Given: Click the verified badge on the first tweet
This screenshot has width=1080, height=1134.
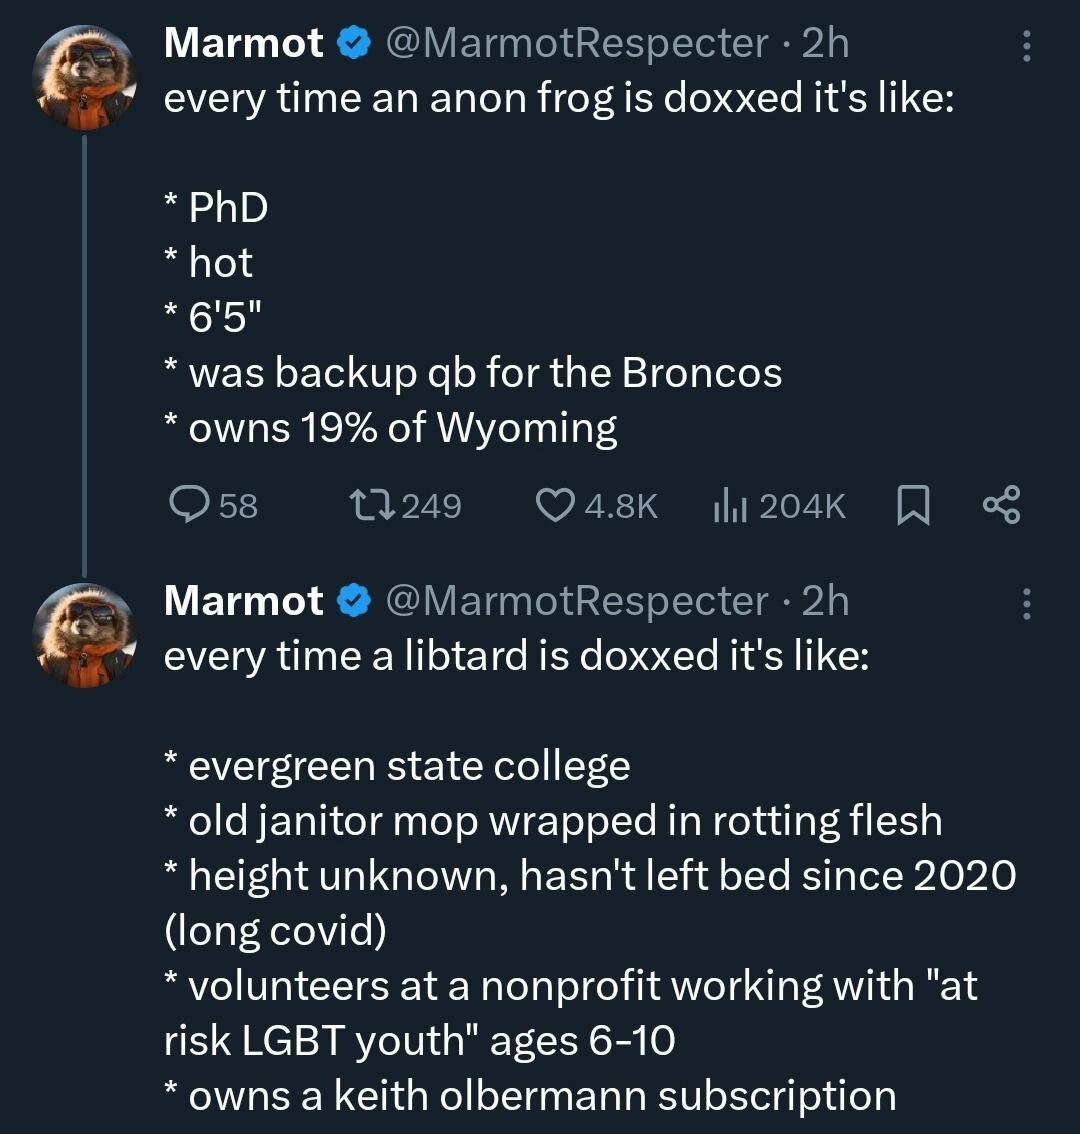Looking at the screenshot, I should coord(352,44).
